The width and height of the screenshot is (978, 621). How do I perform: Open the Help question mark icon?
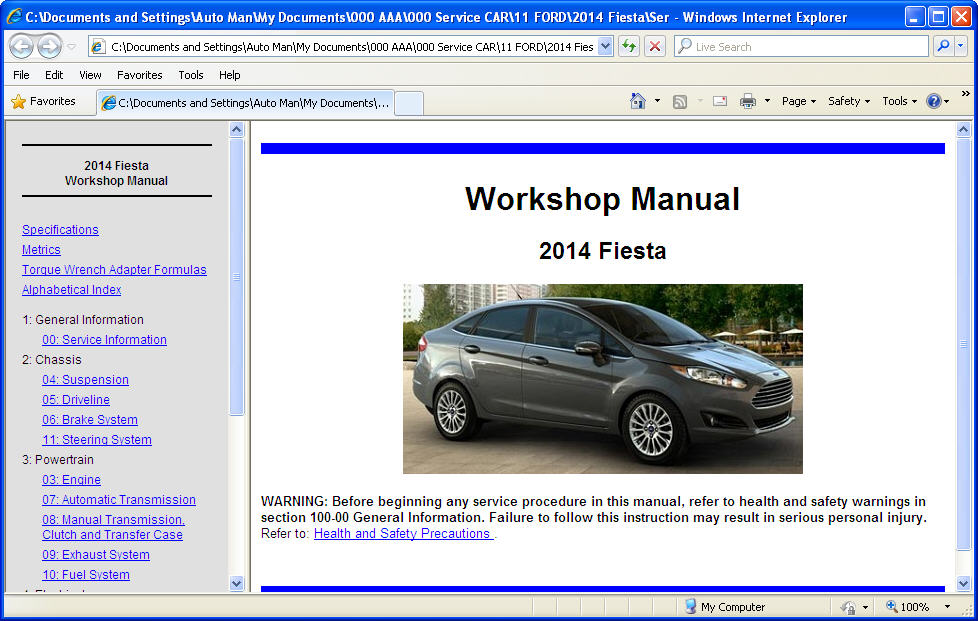coord(933,101)
